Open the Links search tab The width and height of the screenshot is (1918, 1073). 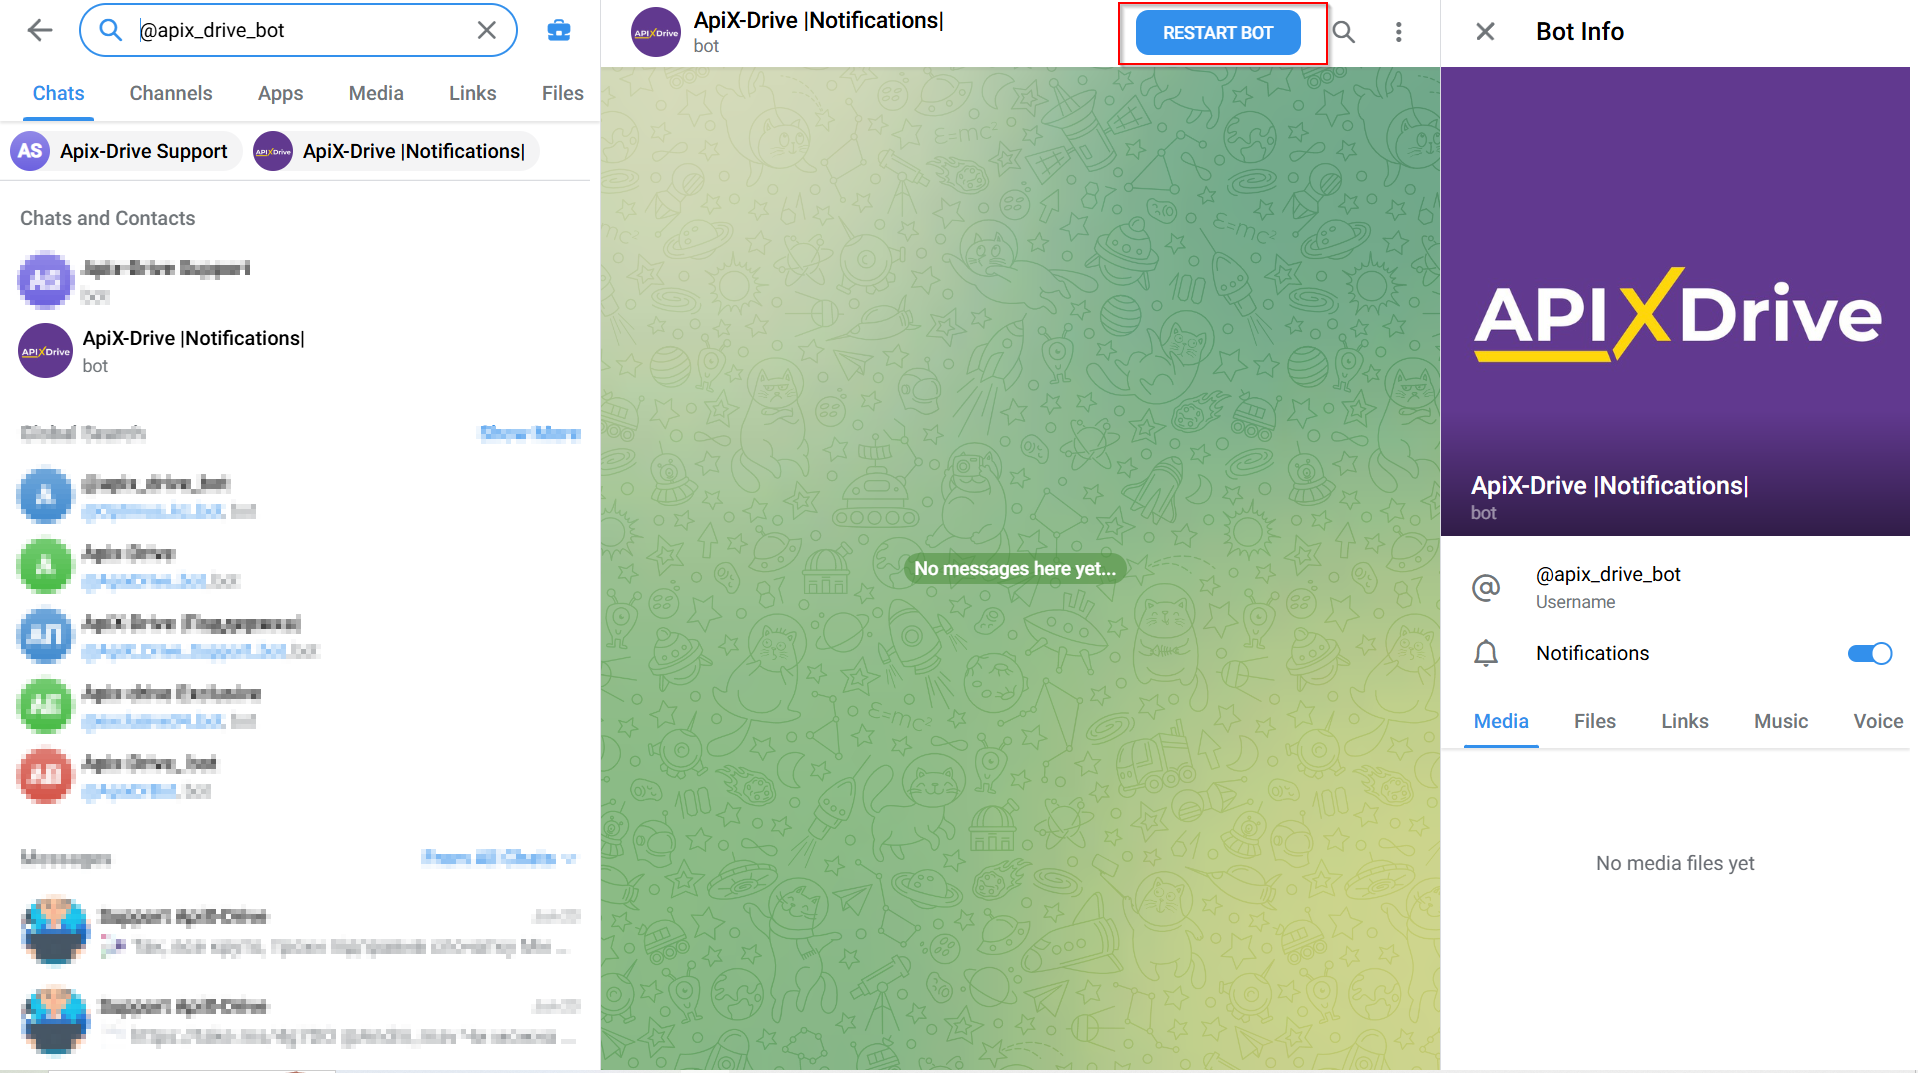tap(472, 93)
